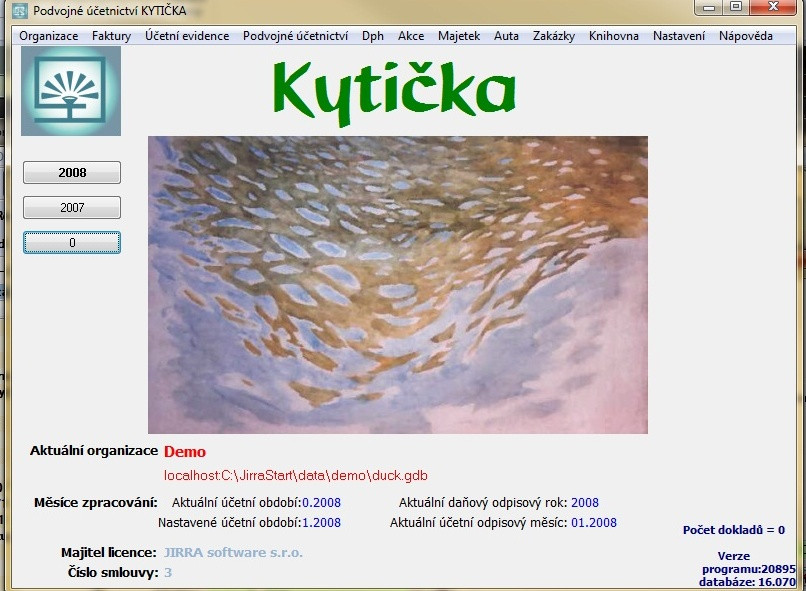Viewport: 806px width, 591px height.
Task: Close the Kytička window
Action: (773, 7)
